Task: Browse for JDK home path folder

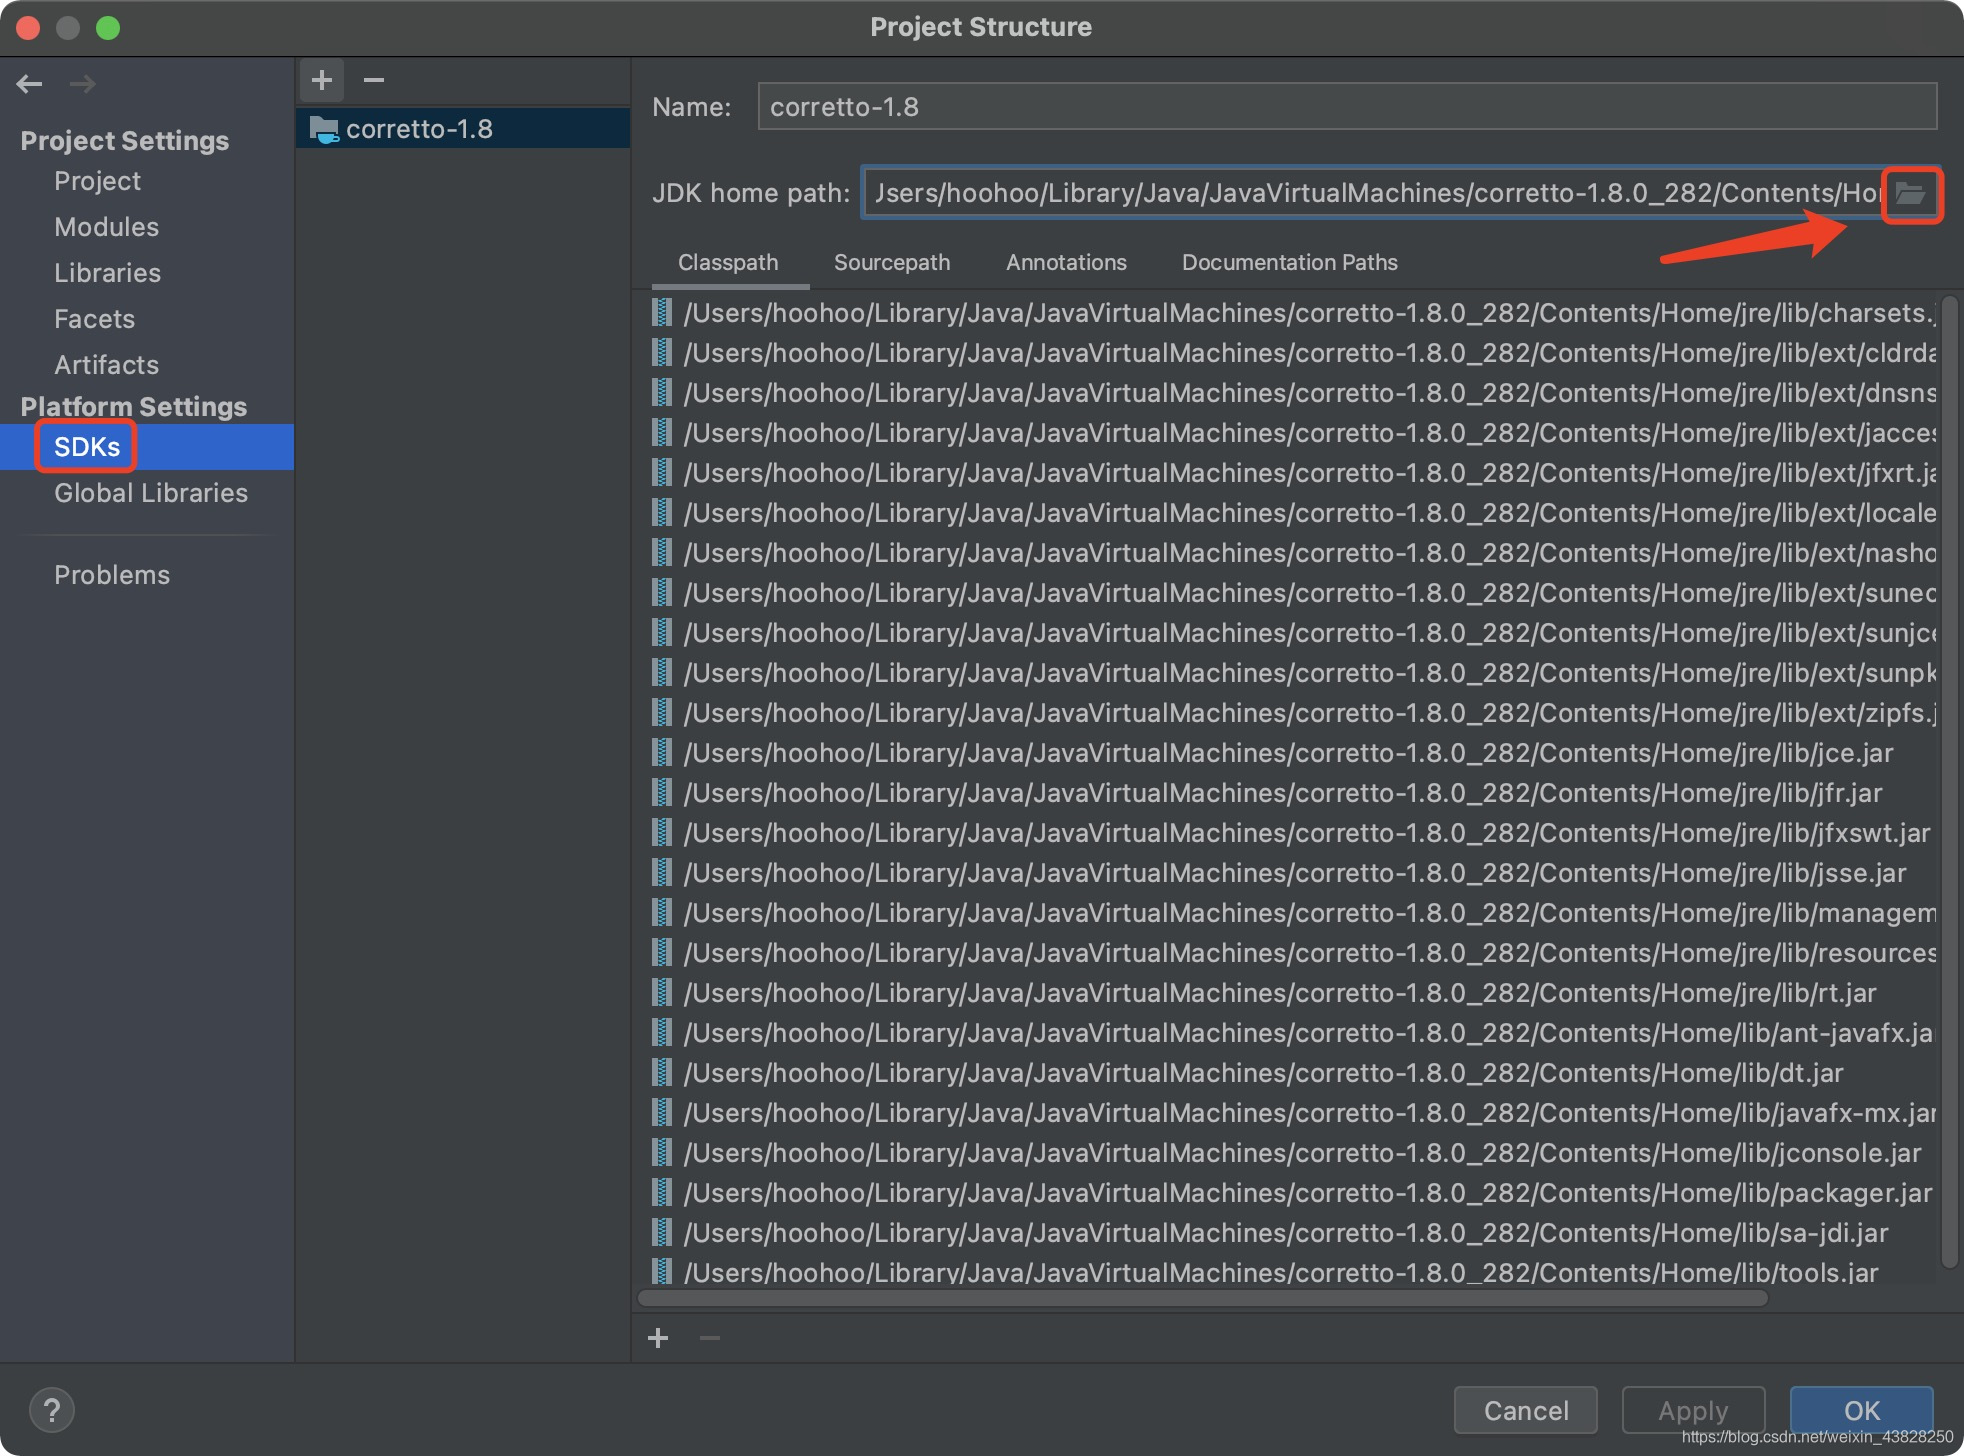Action: [1911, 194]
